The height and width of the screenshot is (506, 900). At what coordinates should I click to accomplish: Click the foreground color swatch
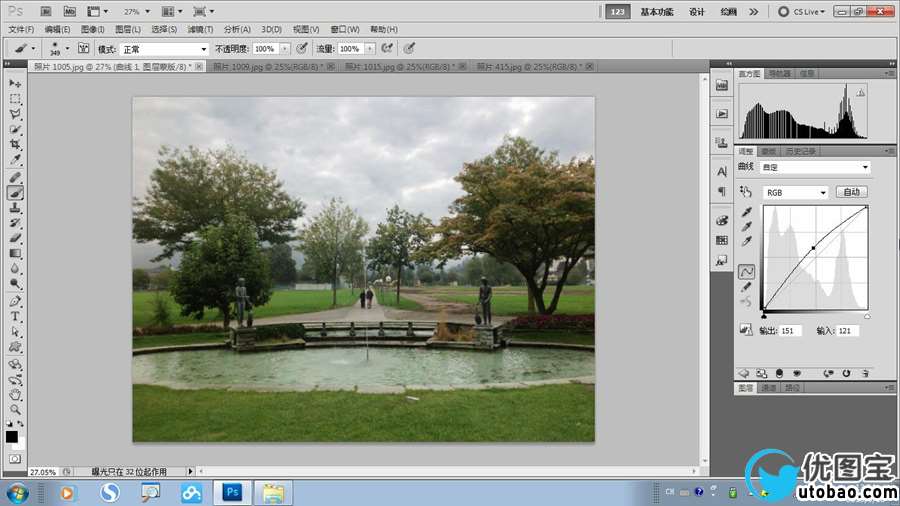[x=11, y=437]
